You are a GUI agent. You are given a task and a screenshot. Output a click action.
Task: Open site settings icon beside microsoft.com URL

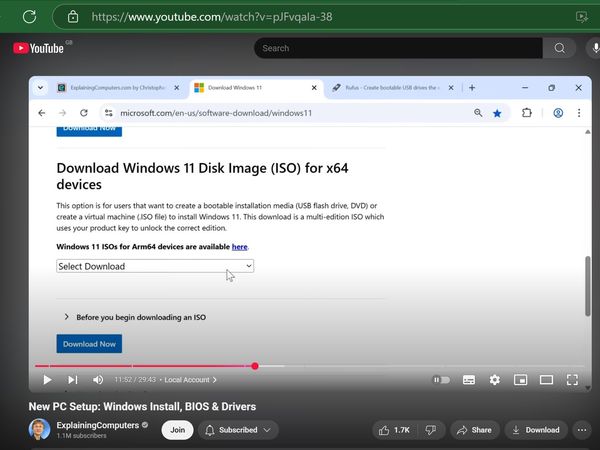109,113
